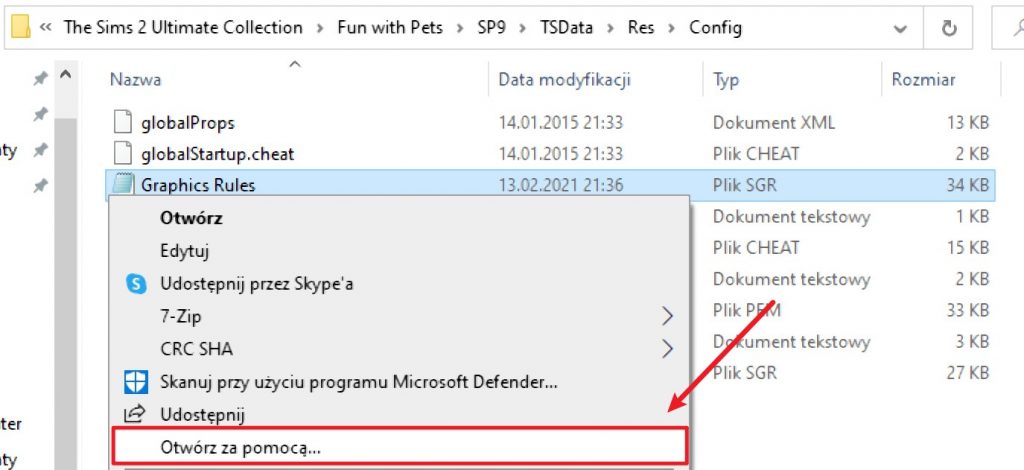Click the folder icon in the address bar
1024x470 pixels.
pos(20,27)
